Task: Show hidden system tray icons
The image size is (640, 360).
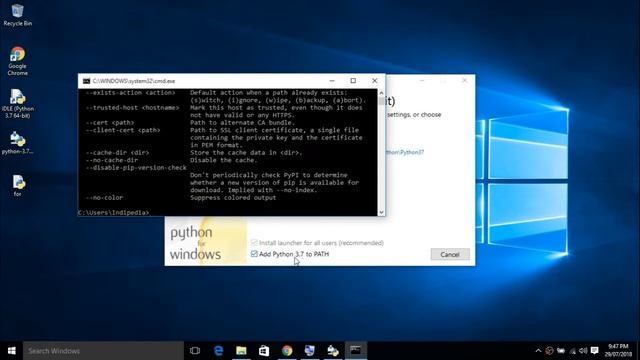Action: click(538, 351)
